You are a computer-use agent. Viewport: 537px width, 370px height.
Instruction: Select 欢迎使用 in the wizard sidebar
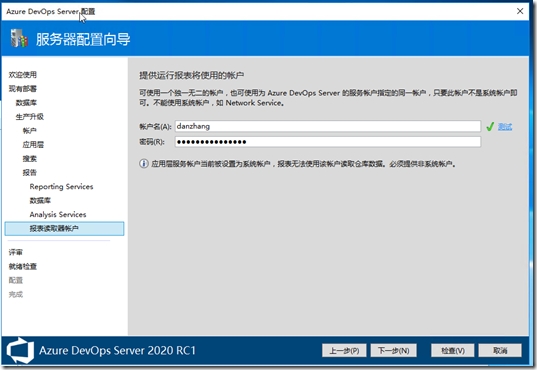coord(23,75)
